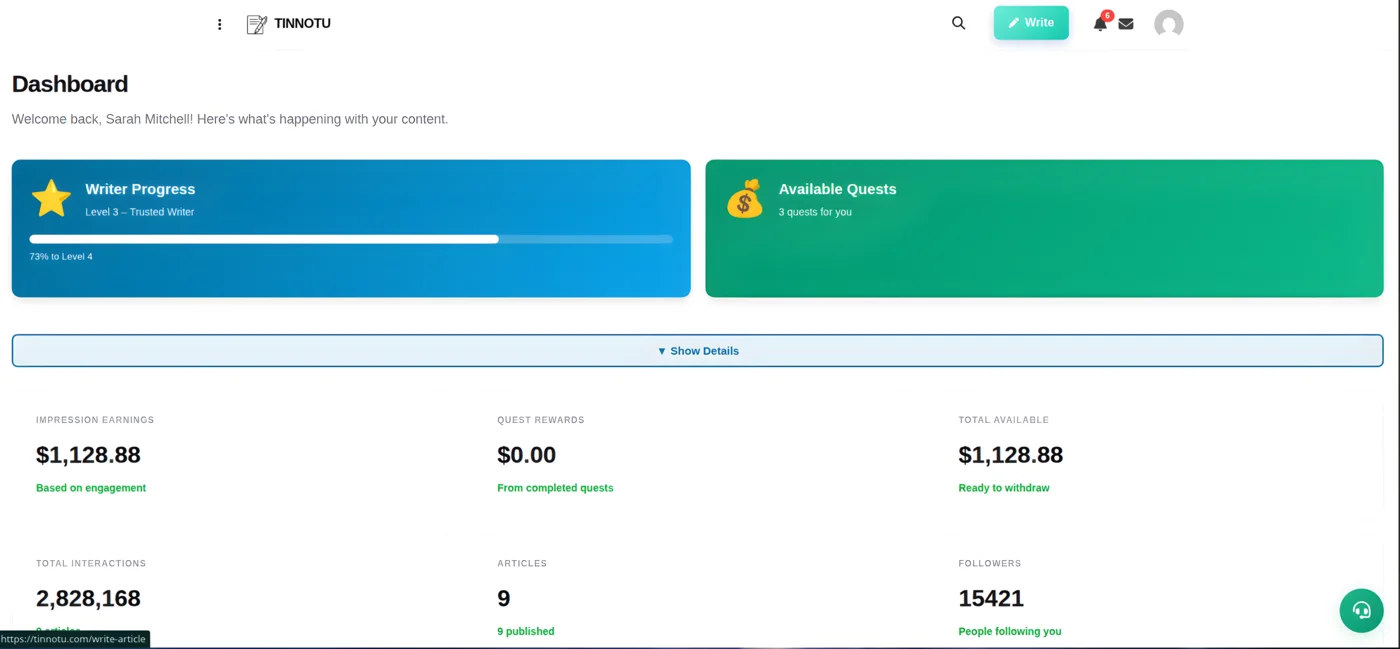Click the Impression Earnings $1,128.88 value

tap(88, 455)
